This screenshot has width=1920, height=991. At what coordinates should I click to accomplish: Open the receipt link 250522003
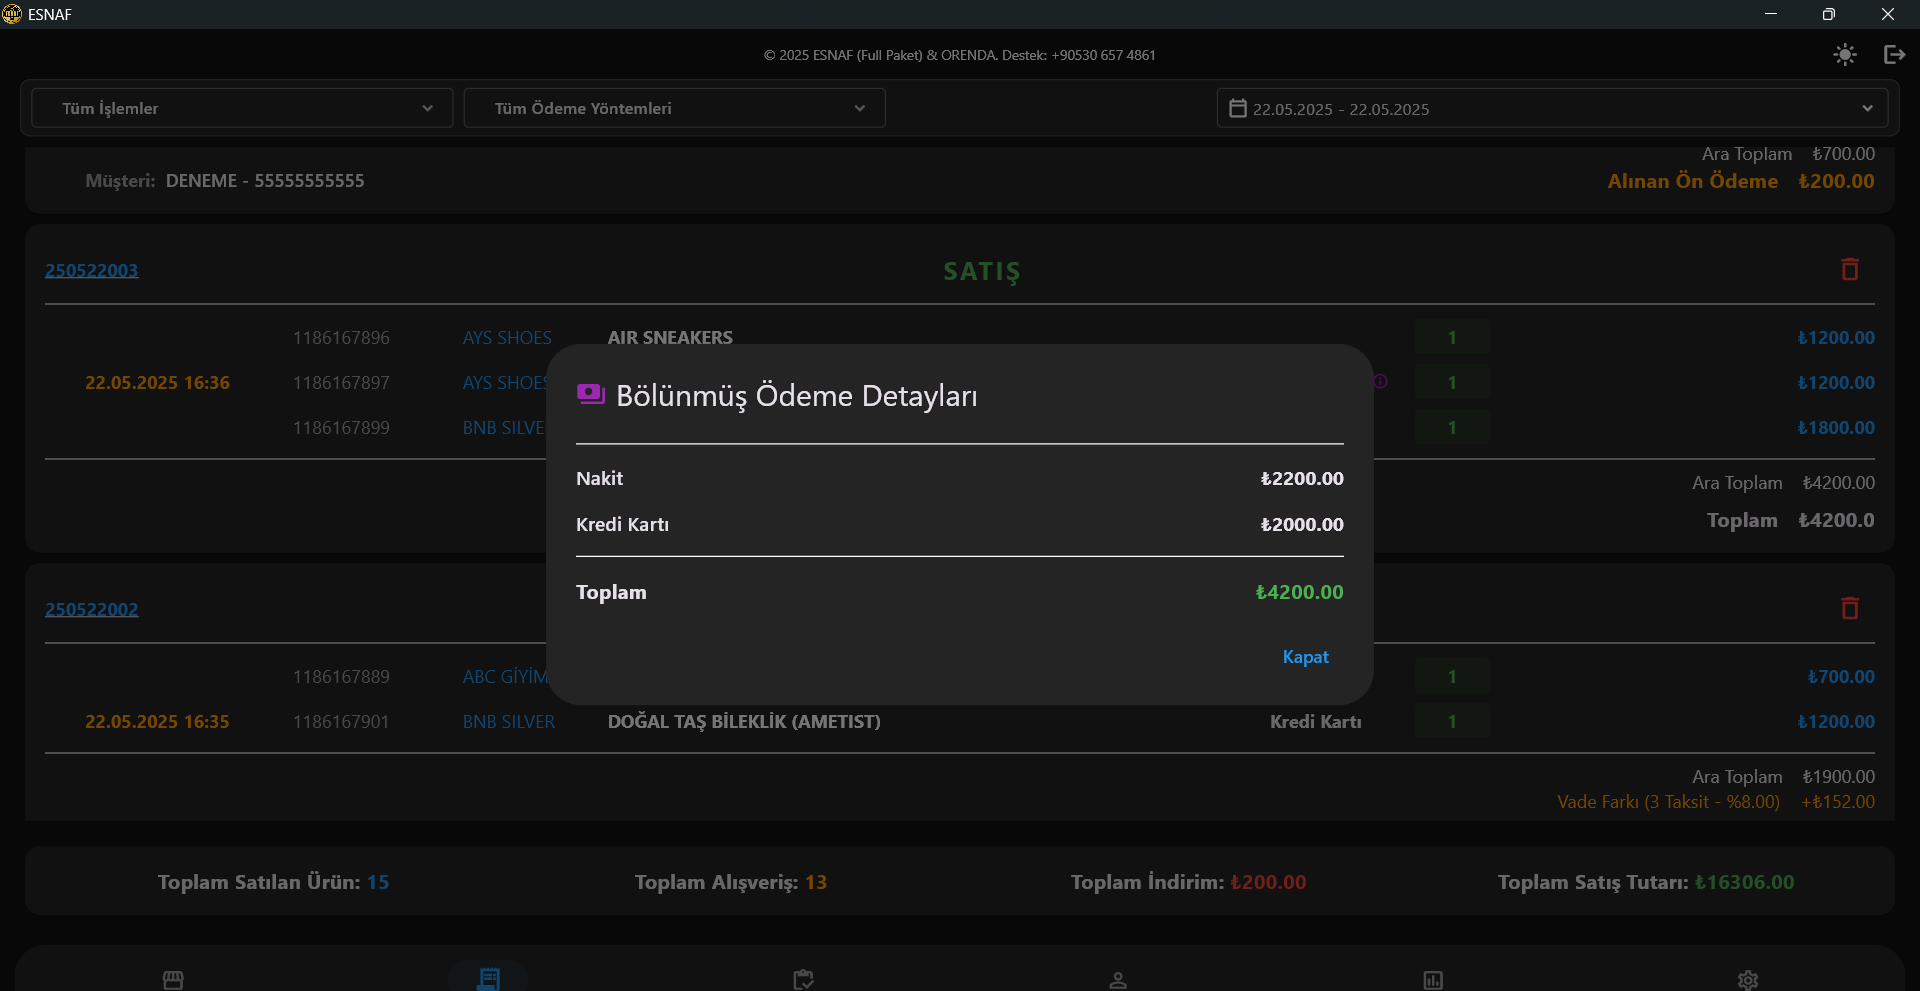click(x=92, y=270)
